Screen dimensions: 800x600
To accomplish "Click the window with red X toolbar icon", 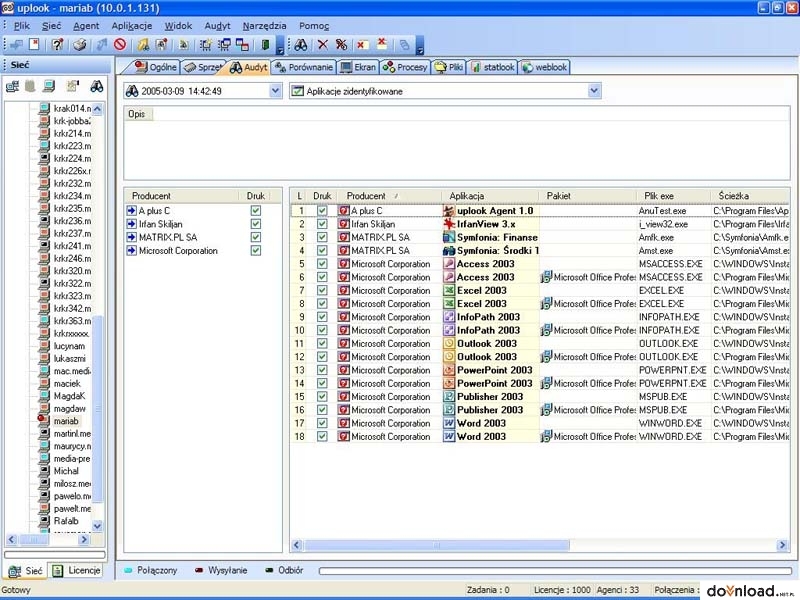I will click(x=362, y=45).
